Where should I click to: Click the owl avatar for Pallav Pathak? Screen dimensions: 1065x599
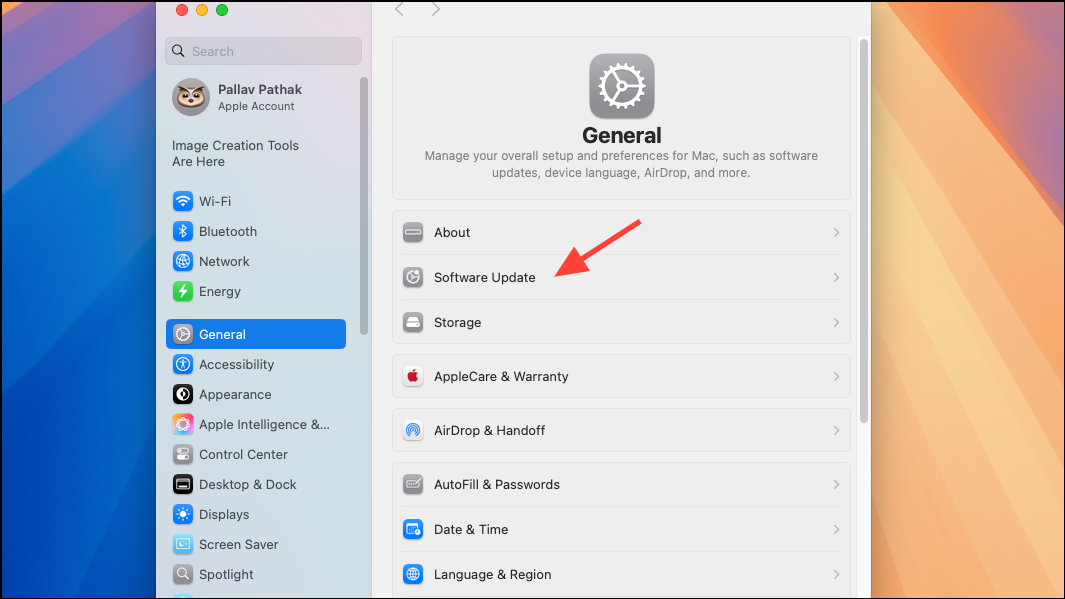click(x=191, y=97)
